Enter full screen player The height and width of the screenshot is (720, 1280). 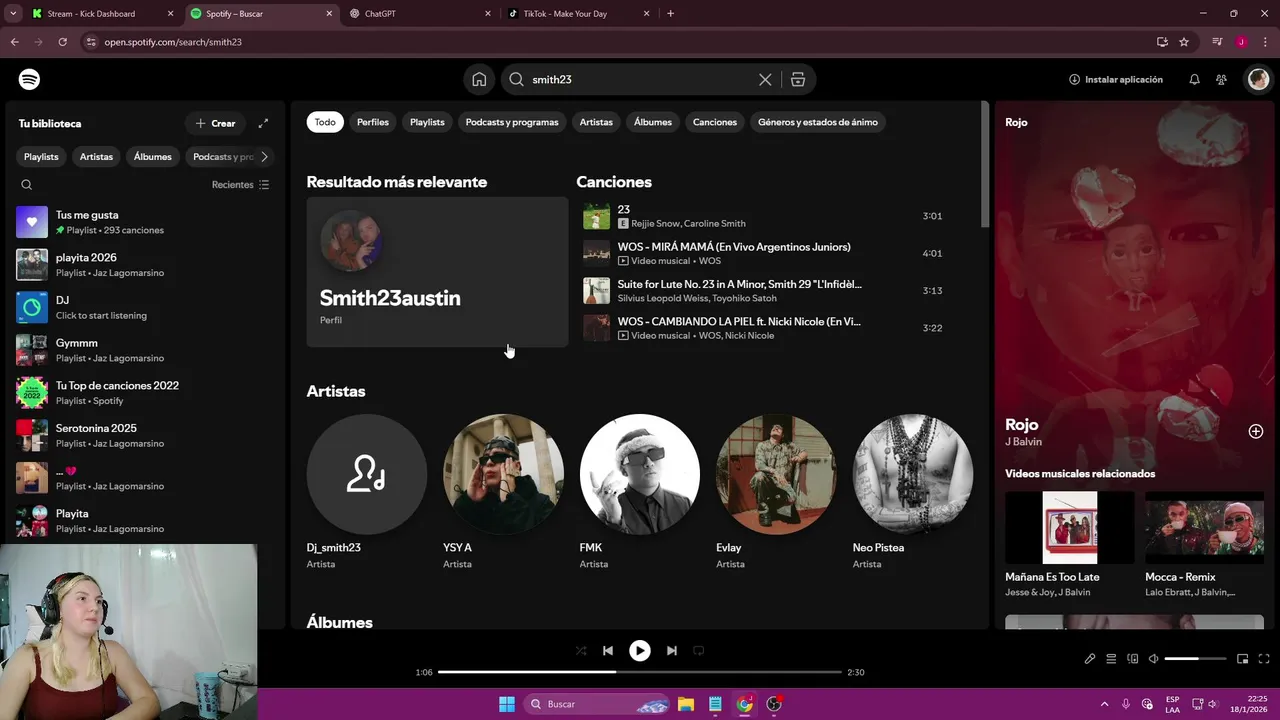pos(1265,659)
